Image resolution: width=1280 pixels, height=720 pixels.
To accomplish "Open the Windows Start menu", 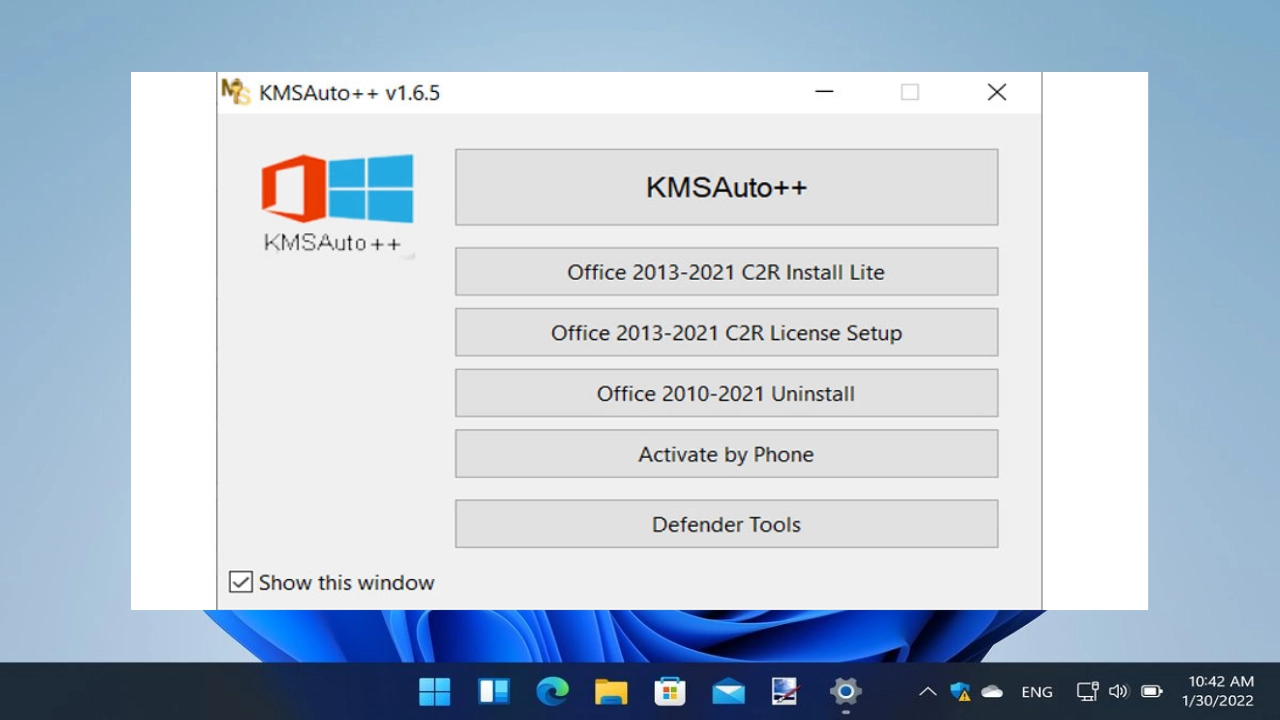I will coord(435,691).
